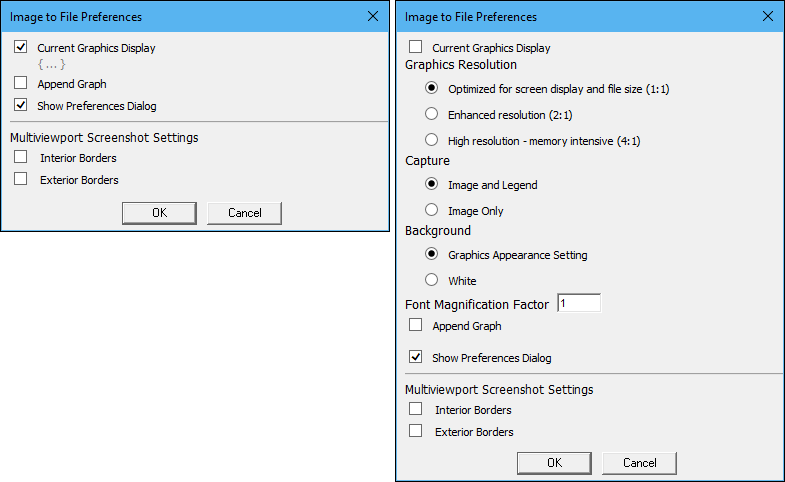The height and width of the screenshot is (482, 785).
Task: Select Graphics Appearance Setting background
Action: tap(432, 254)
